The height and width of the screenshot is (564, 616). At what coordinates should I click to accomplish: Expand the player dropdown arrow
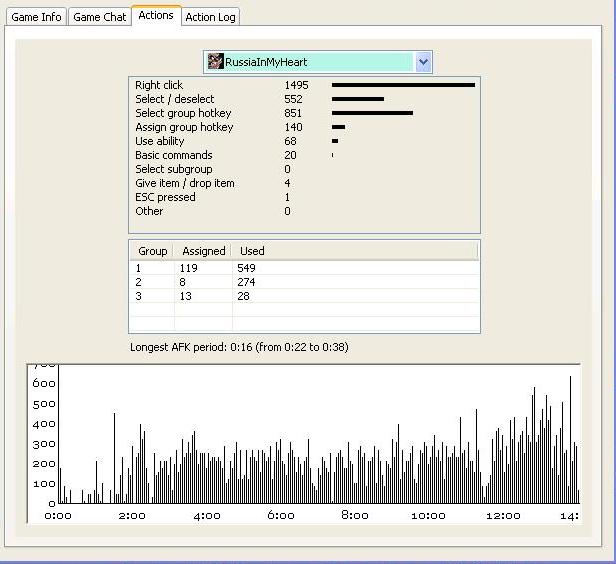(423, 62)
